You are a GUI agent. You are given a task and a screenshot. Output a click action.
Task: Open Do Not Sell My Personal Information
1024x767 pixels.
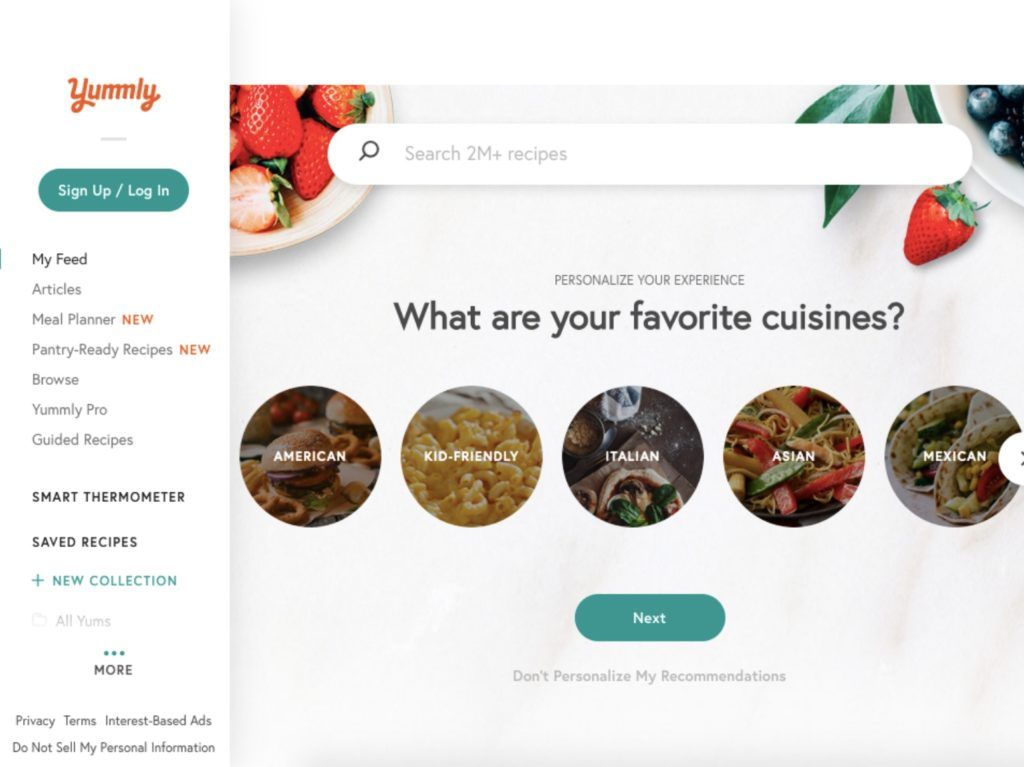(x=114, y=747)
